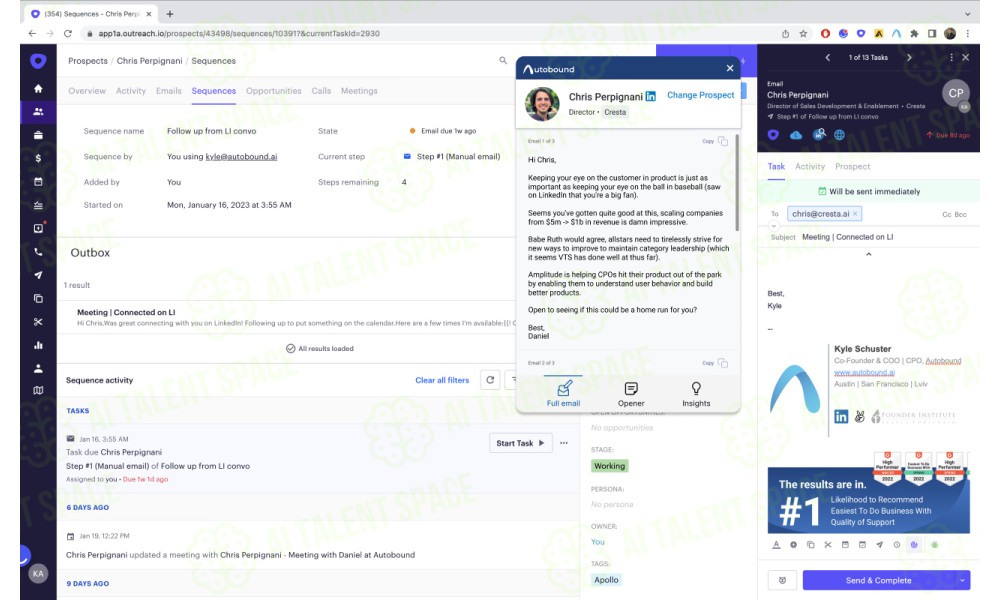
Task: Click the Change Prospect link
Action: pos(701,95)
